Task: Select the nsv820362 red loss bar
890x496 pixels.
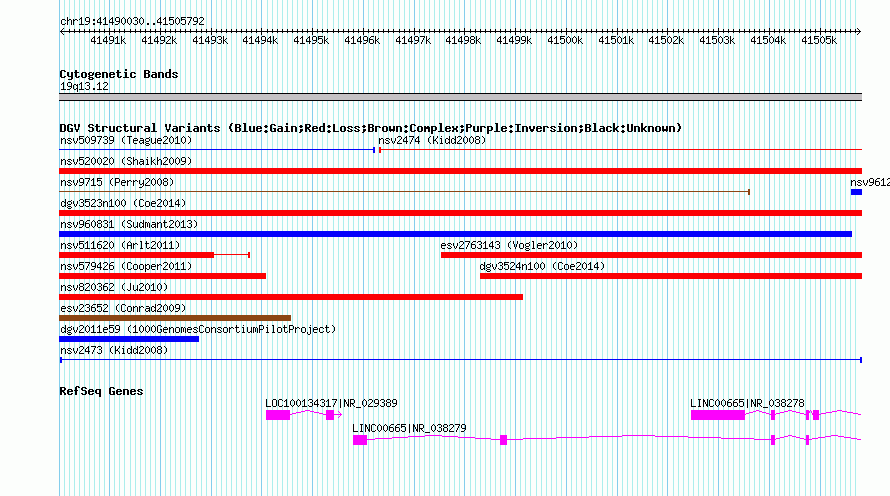Action: 291,297
